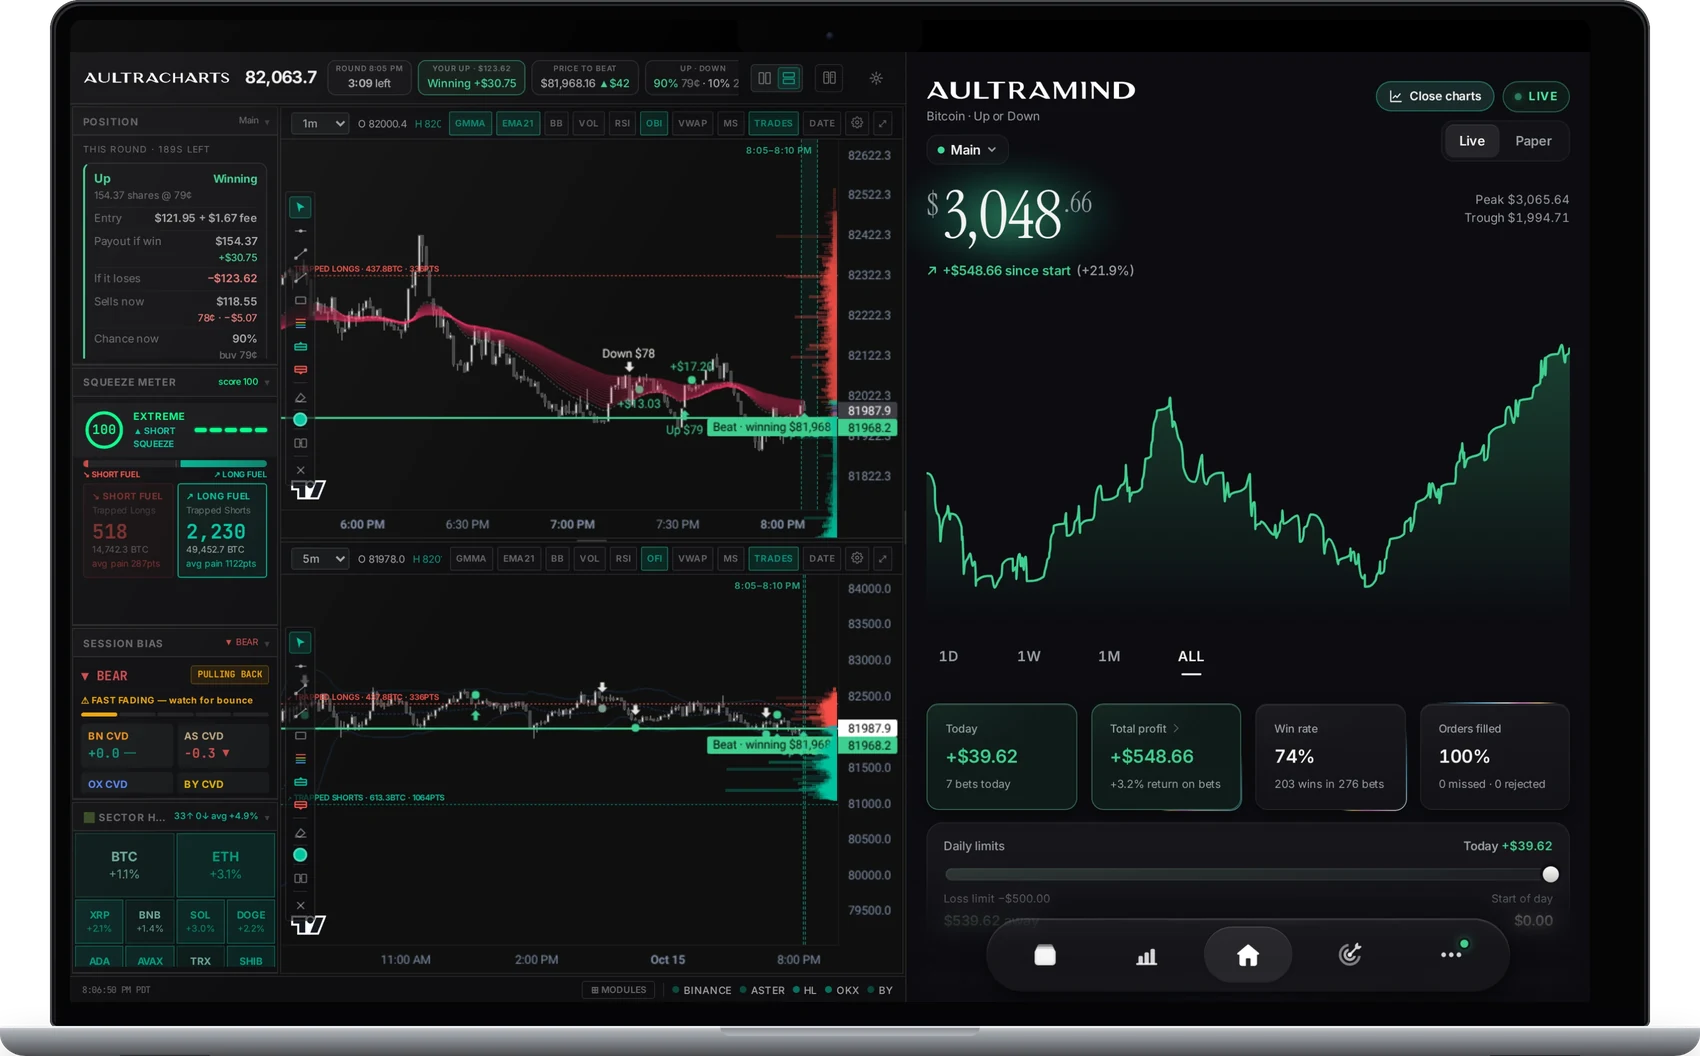Click the LIVE status button

pyautogui.click(x=1536, y=96)
